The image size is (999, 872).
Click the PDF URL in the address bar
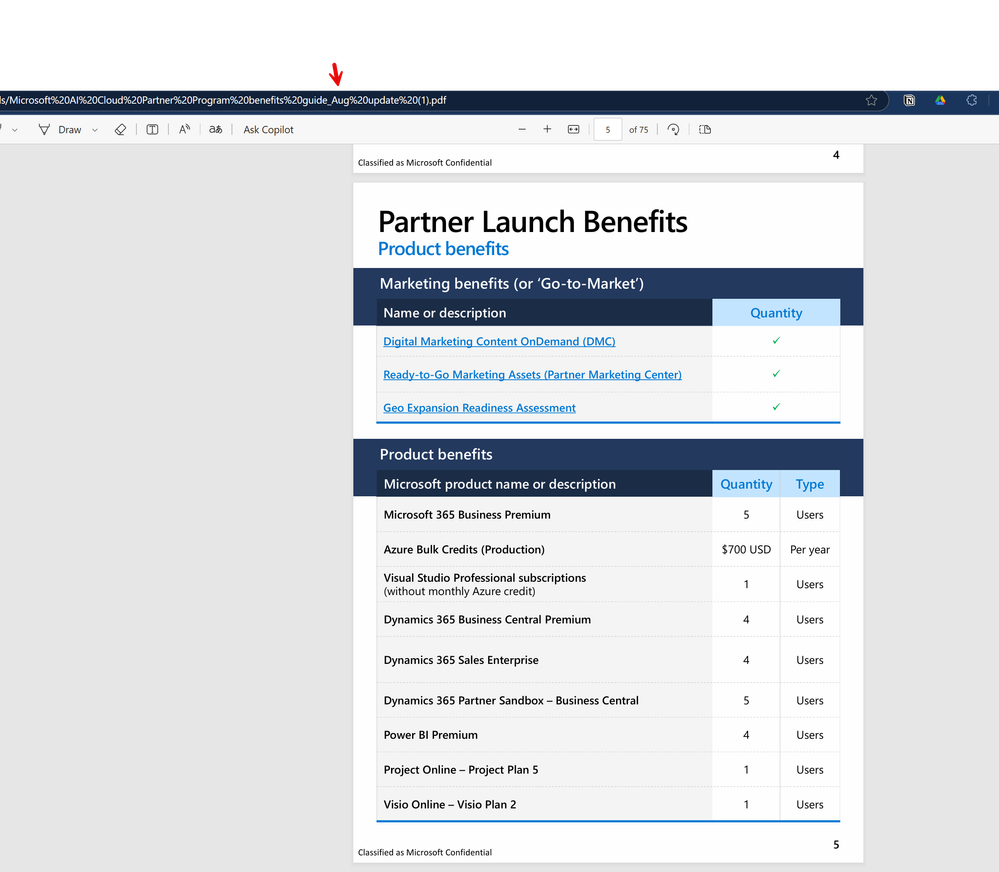click(x=223, y=100)
